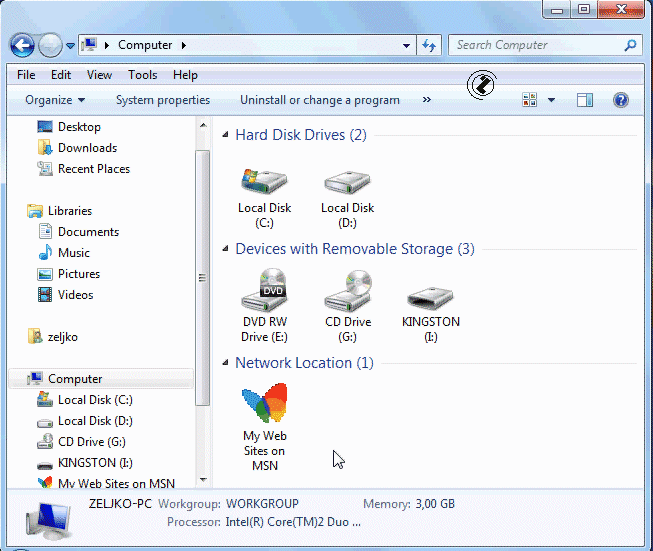Open the Tools menu

(x=142, y=75)
